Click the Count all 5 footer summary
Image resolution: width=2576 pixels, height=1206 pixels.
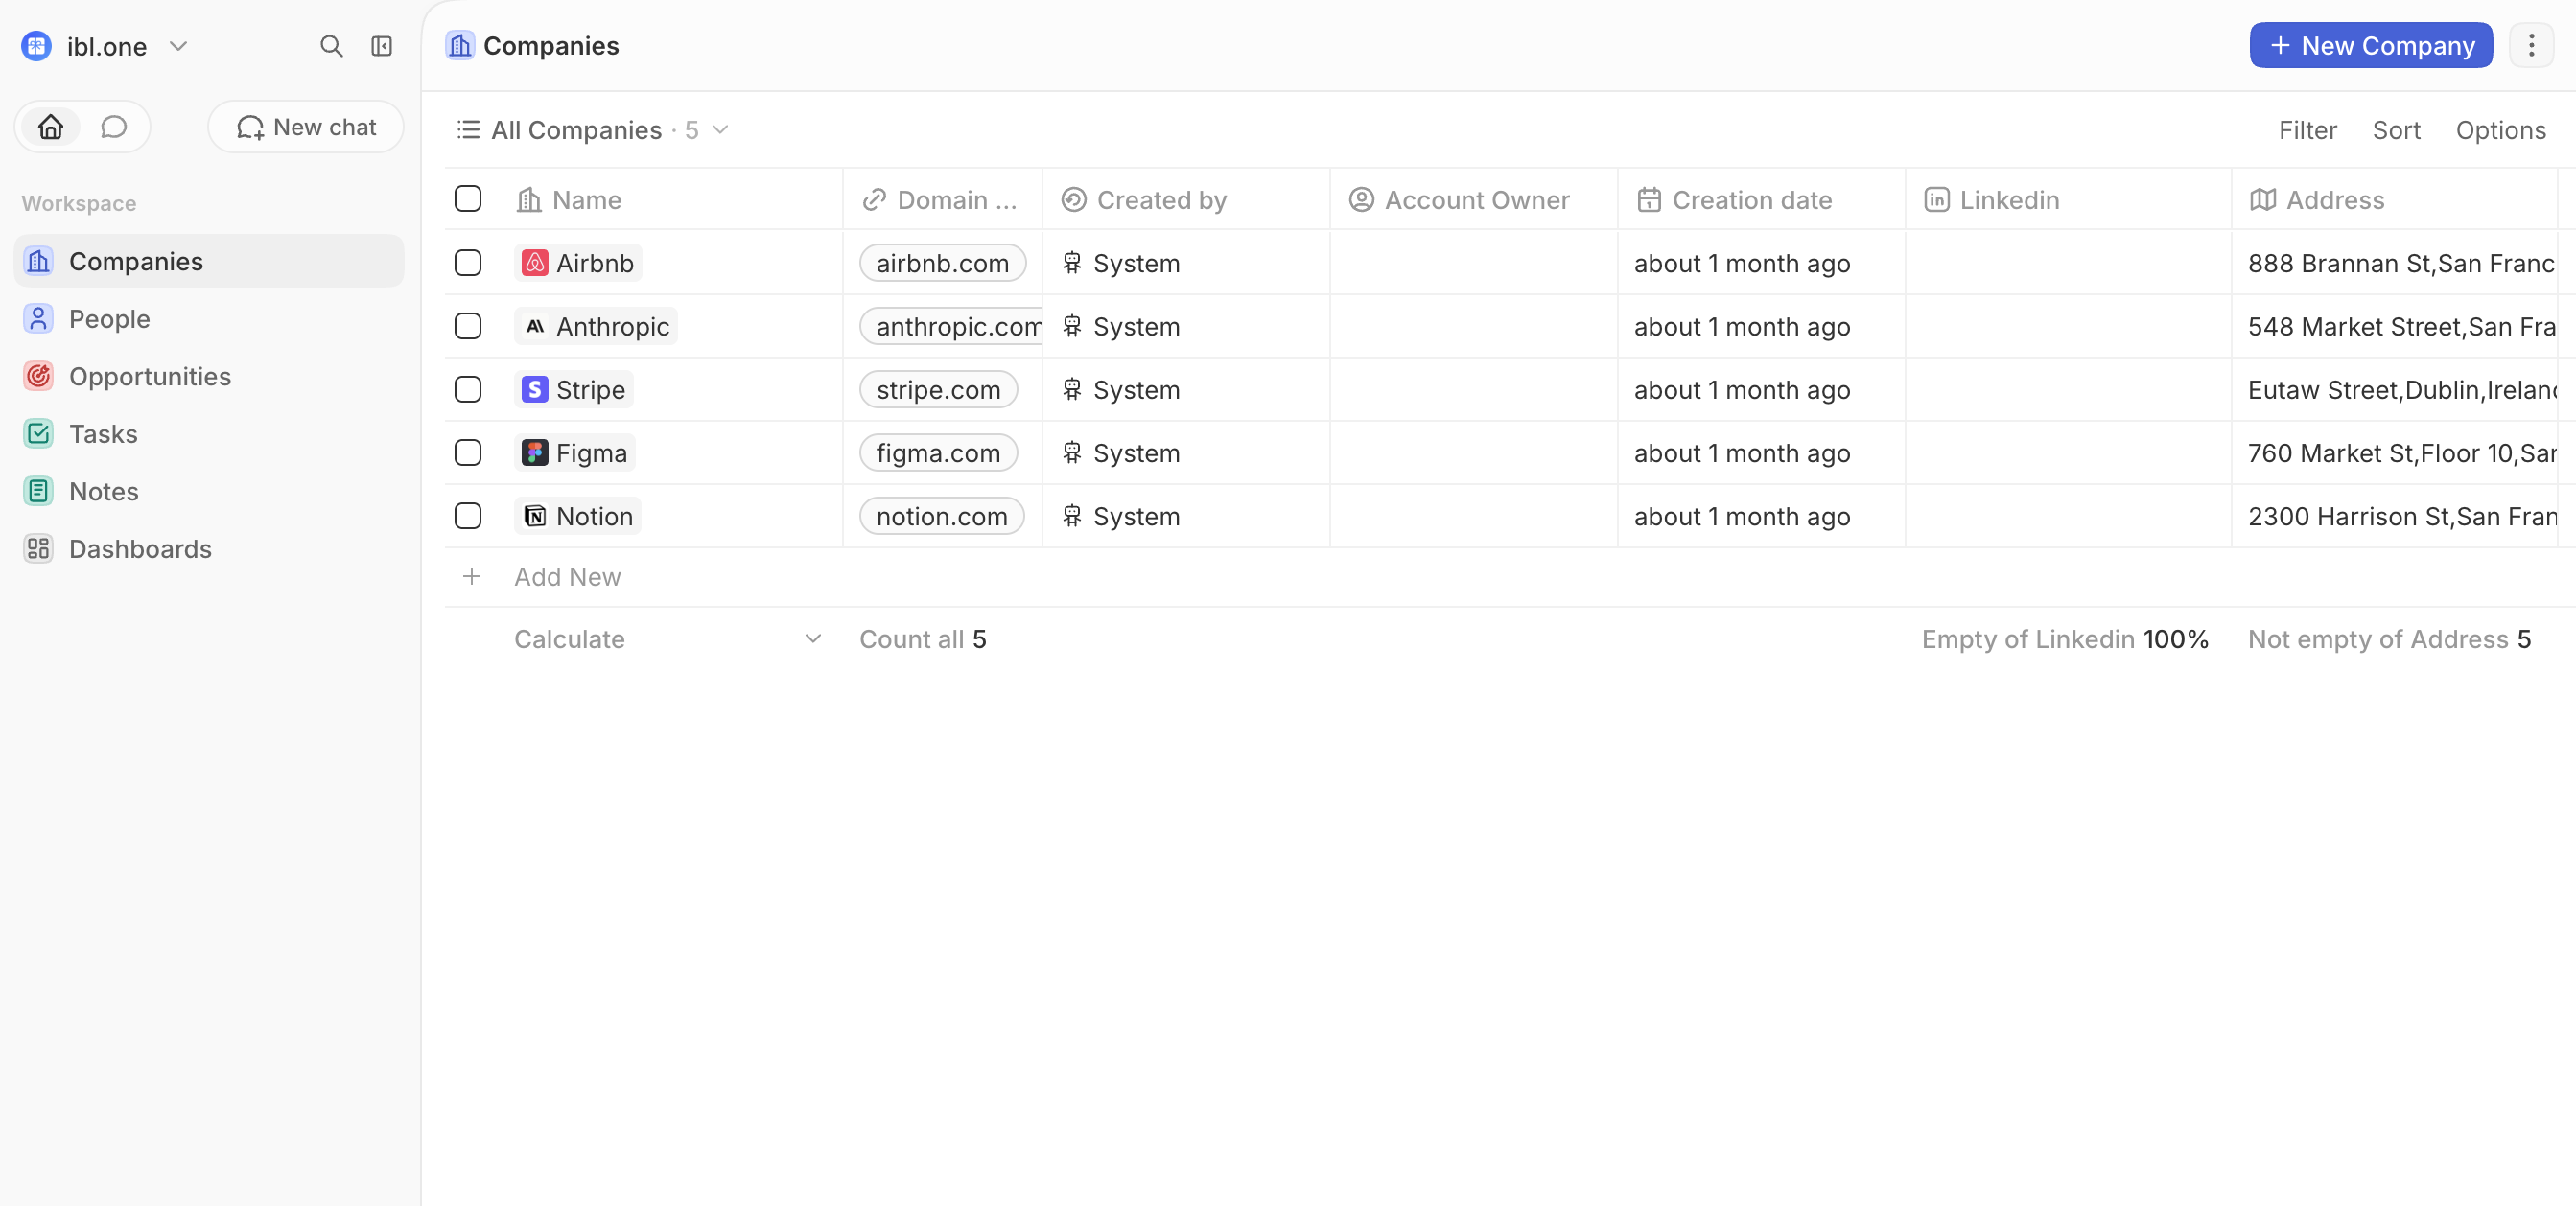[x=923, y=639]
